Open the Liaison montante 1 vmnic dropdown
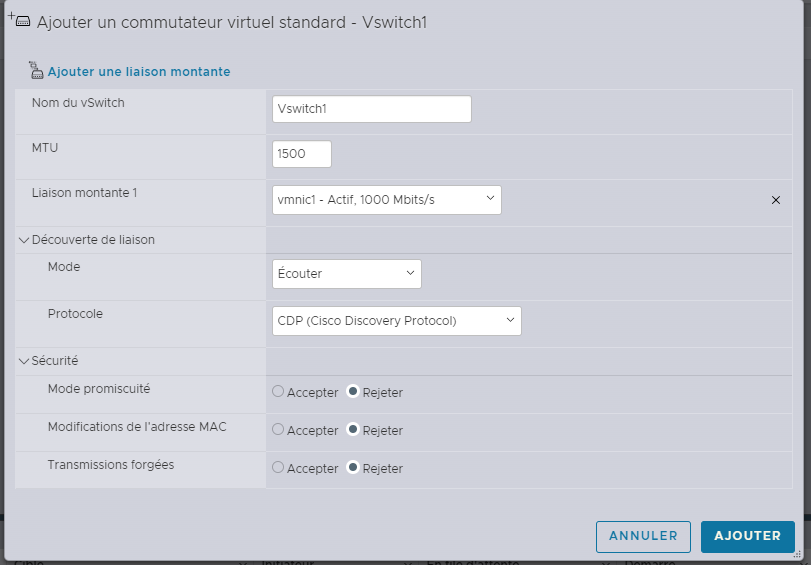The image size is (811, 565). 386,200
